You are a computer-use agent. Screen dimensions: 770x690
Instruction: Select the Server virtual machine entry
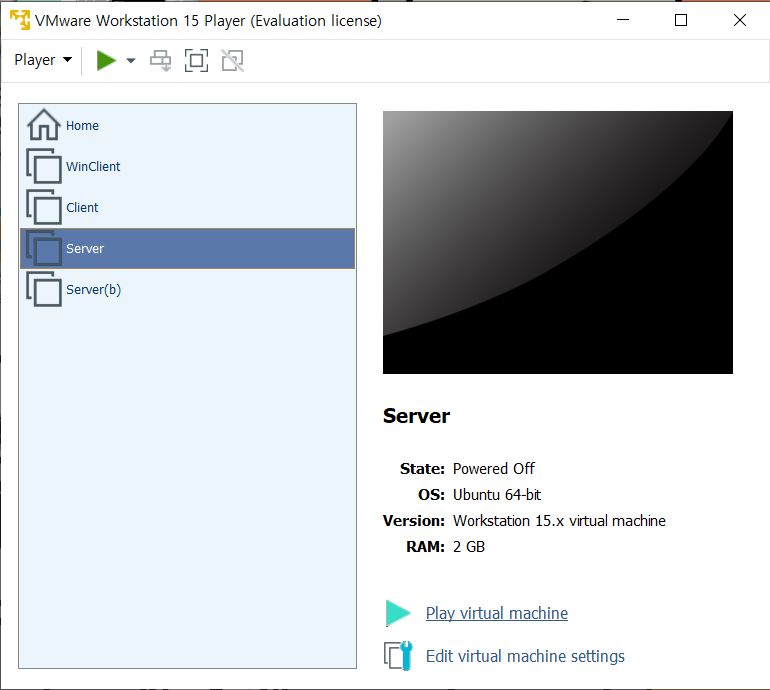[188, 248]
